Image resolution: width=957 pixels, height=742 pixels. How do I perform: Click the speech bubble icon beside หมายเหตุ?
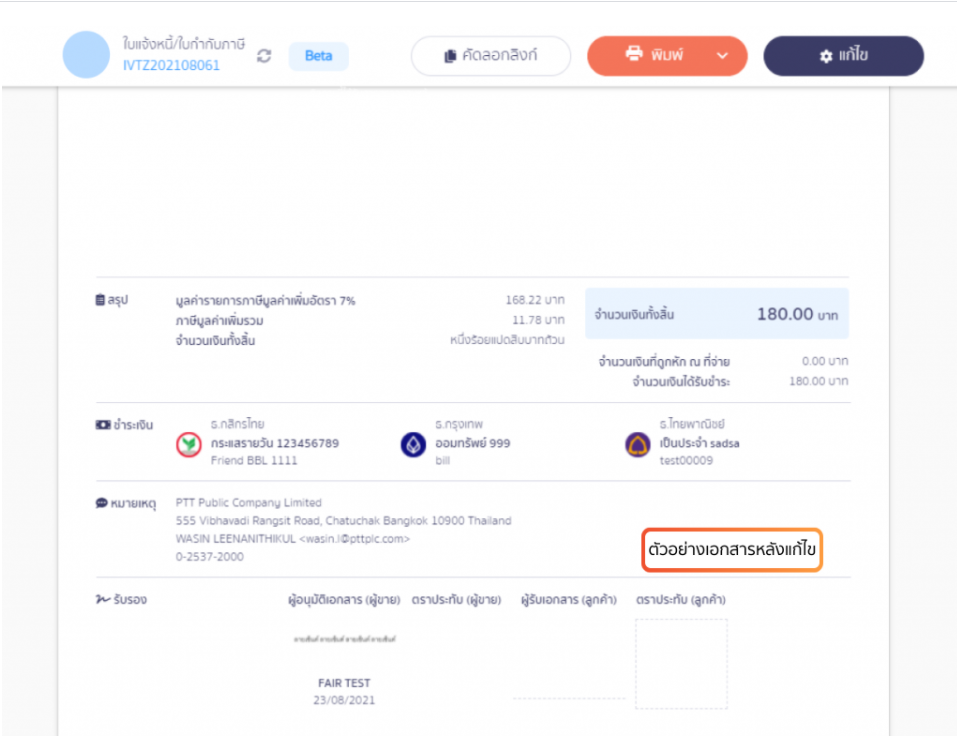coord(101,503)
